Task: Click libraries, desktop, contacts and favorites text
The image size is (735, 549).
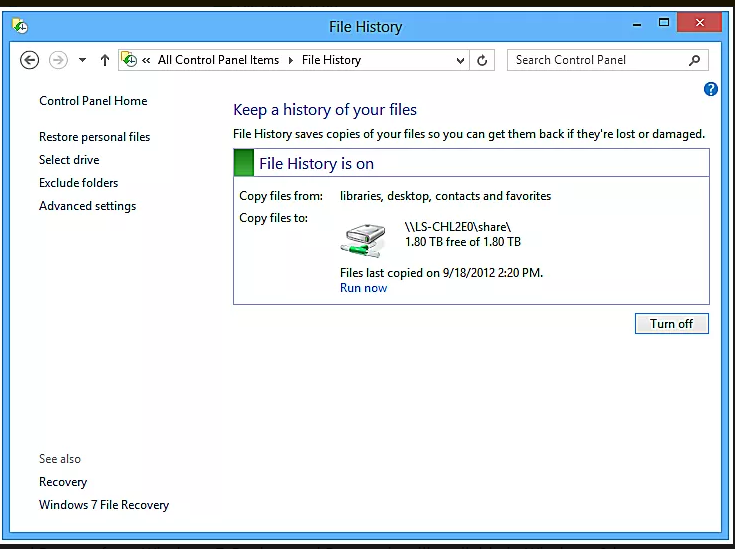Action: click(445, 196)
